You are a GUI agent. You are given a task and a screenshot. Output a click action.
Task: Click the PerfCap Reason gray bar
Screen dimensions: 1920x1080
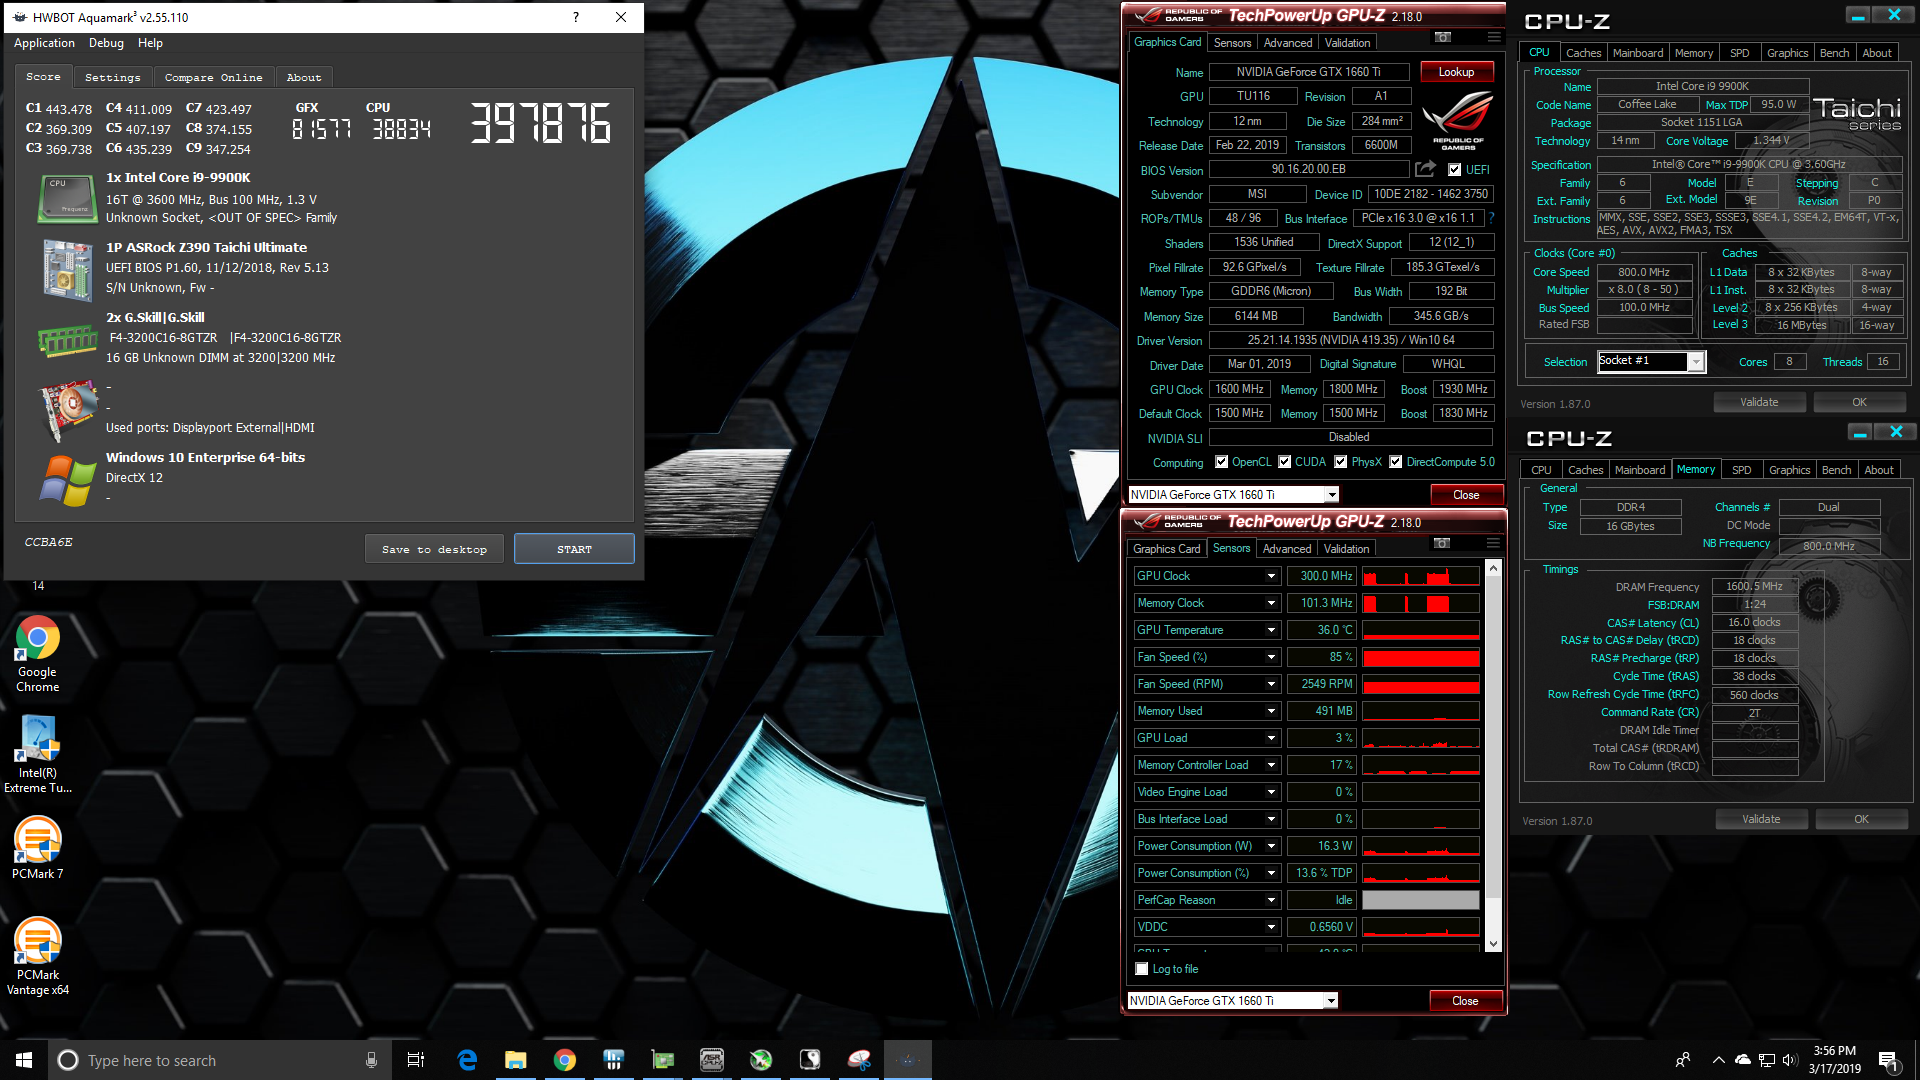coord(1420,900)
